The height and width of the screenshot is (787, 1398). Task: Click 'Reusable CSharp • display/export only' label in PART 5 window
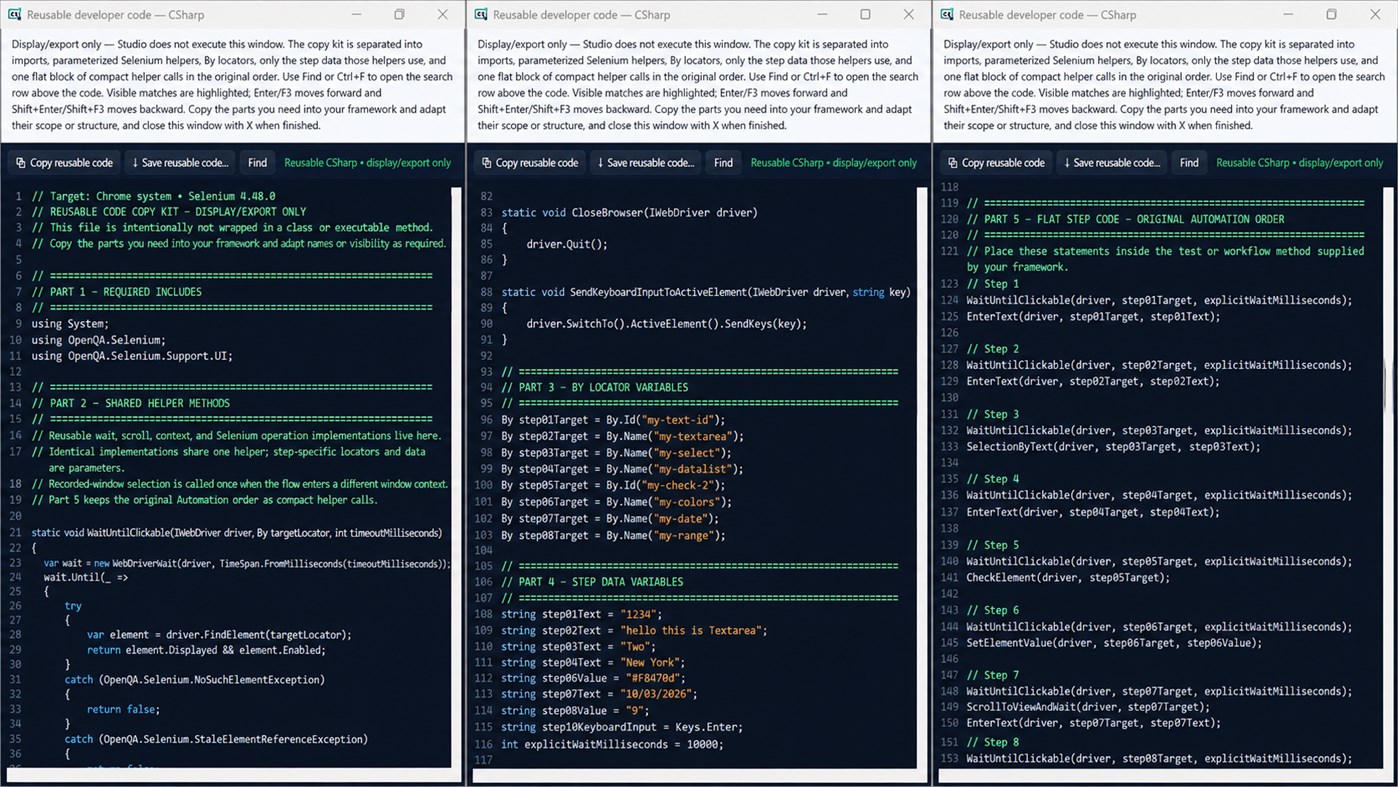tap(1299, 163)
